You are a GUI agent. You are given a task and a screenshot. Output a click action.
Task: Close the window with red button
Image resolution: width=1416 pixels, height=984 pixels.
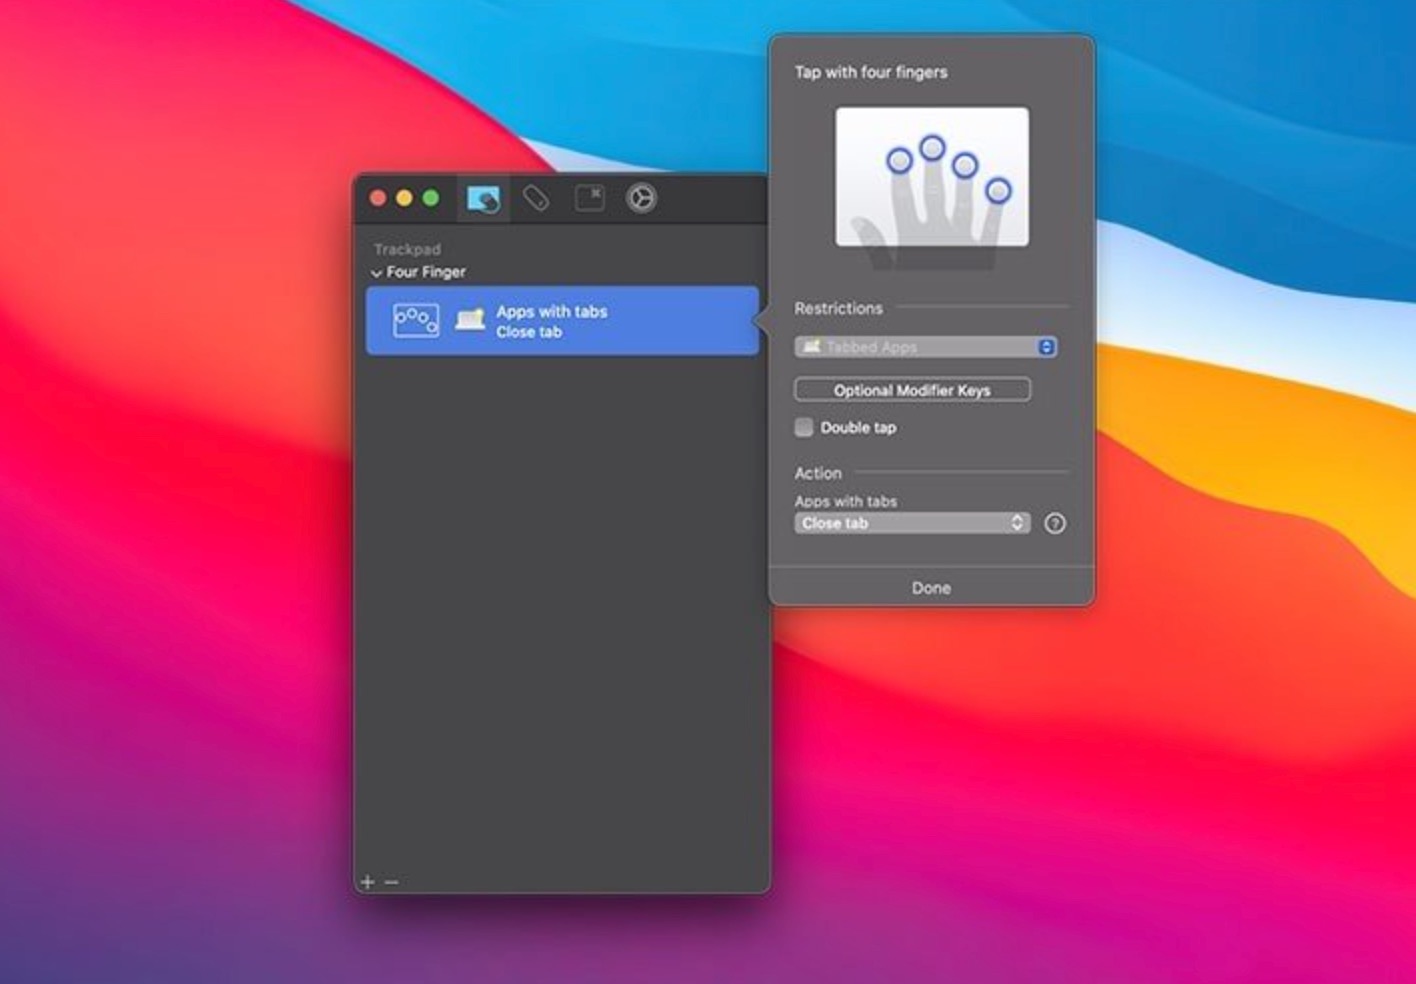(x=378, y=198)
